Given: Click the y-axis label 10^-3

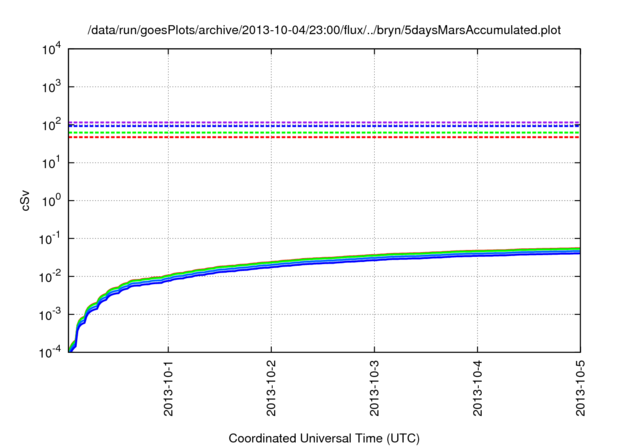Looking at the screenshot, I should pos(49,315).
